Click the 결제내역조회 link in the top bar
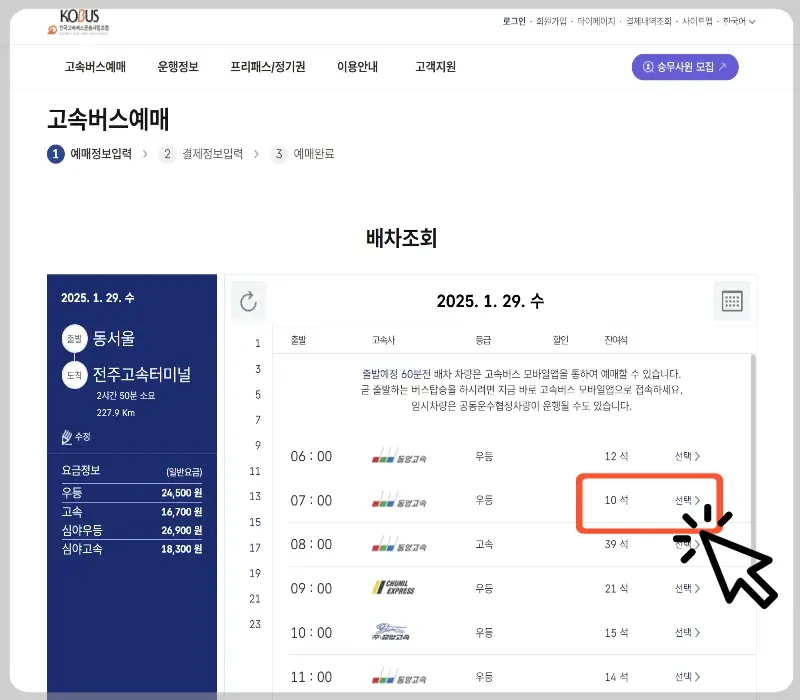 (652, 20)
